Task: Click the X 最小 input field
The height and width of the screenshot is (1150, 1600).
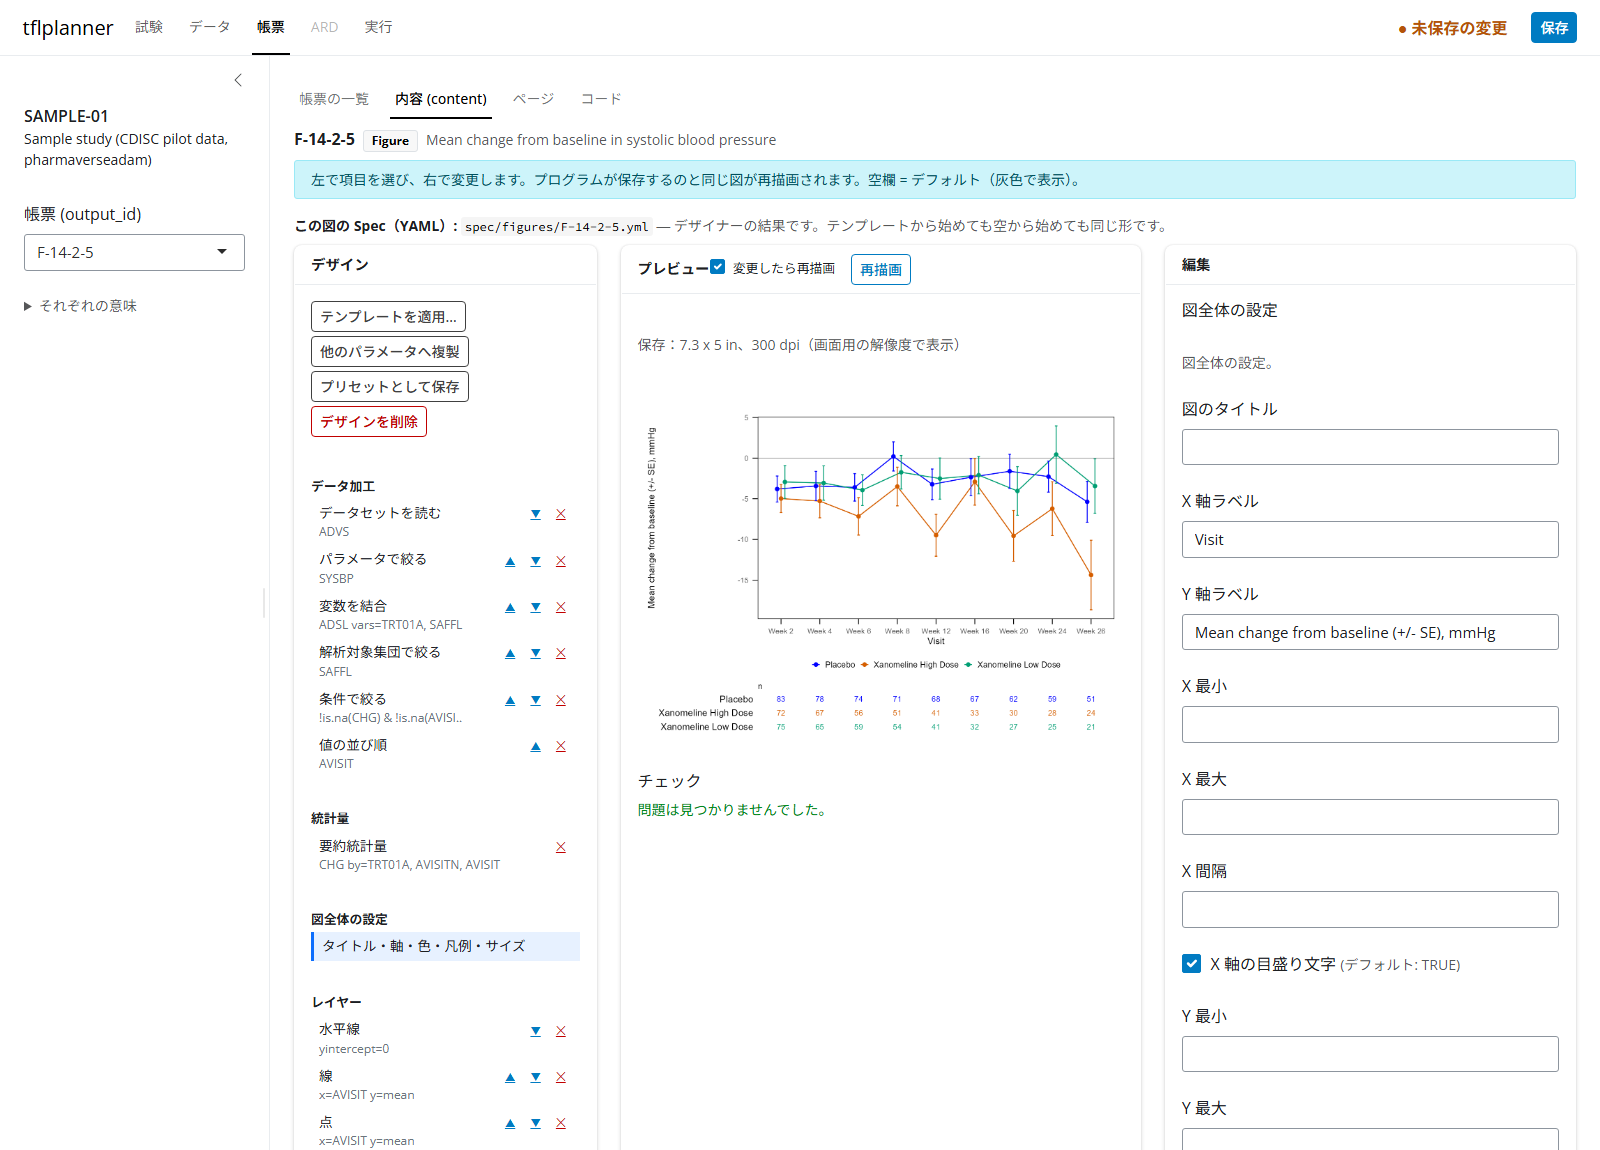Action: [x=1370, y=725]
